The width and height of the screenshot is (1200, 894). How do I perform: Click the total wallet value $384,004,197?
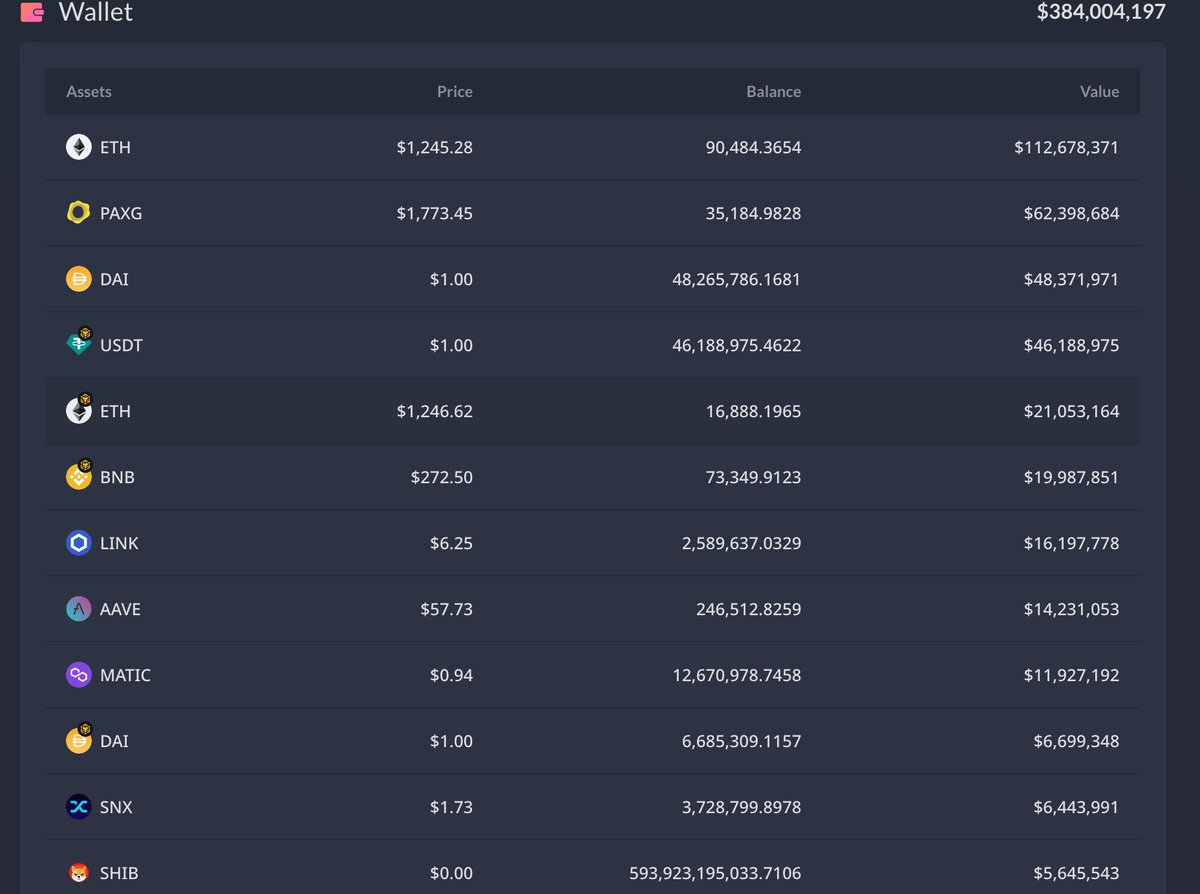click(x=1101, y=12)
